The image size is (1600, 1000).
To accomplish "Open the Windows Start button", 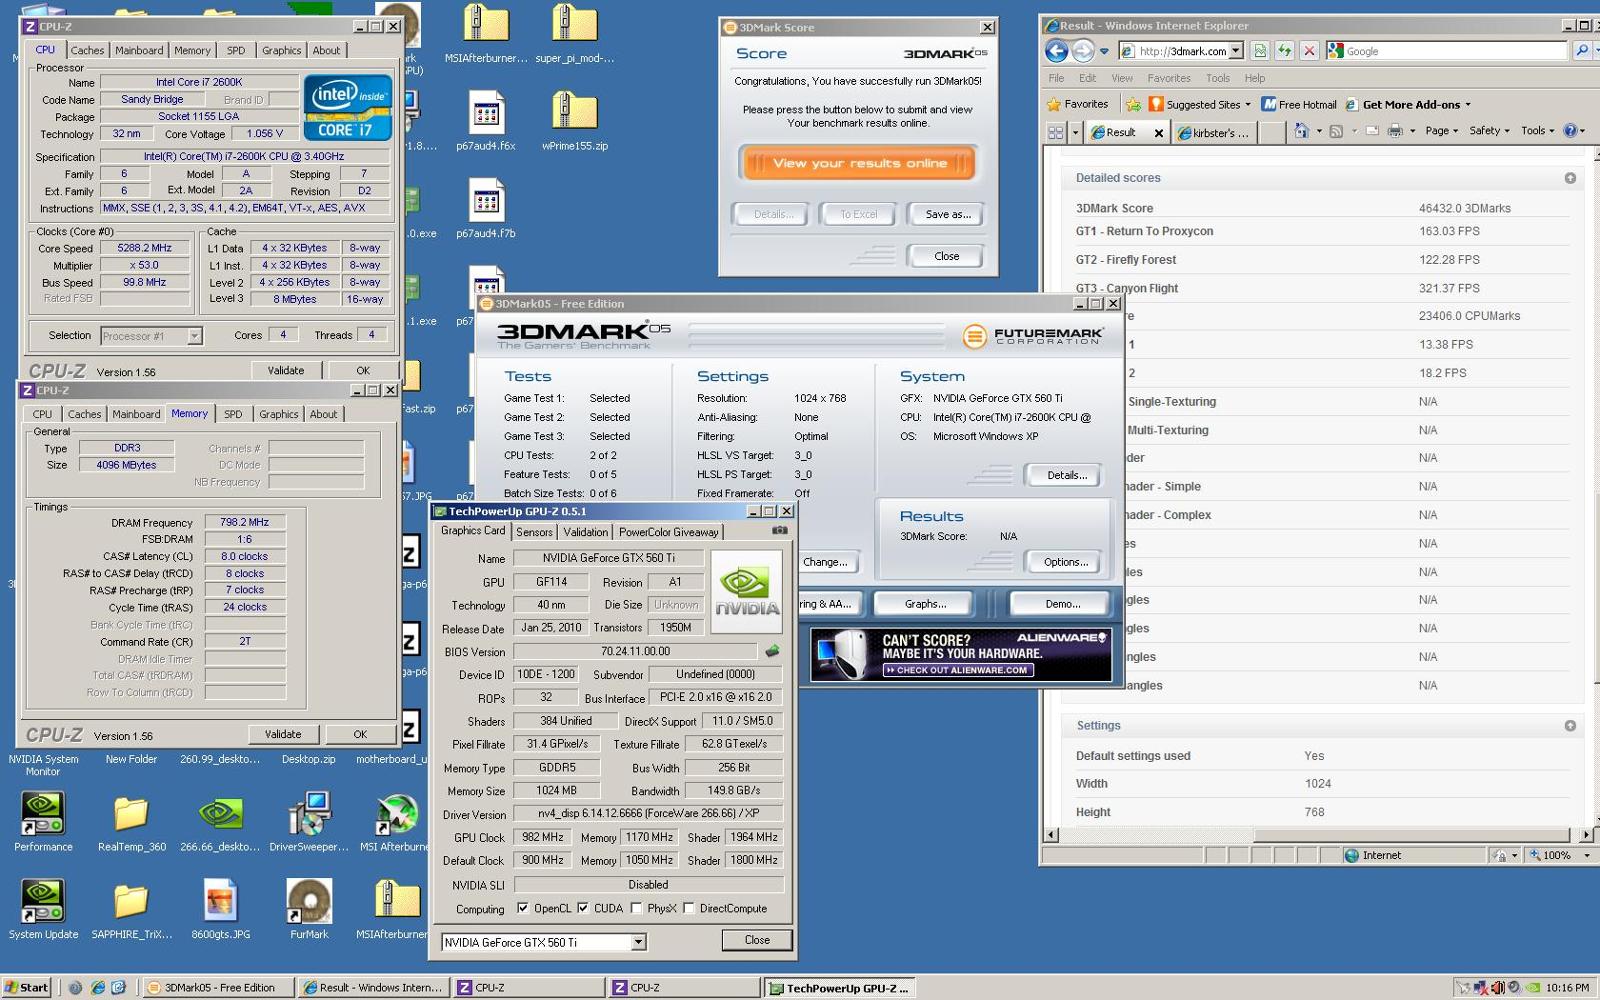I will tap(27, 987).
